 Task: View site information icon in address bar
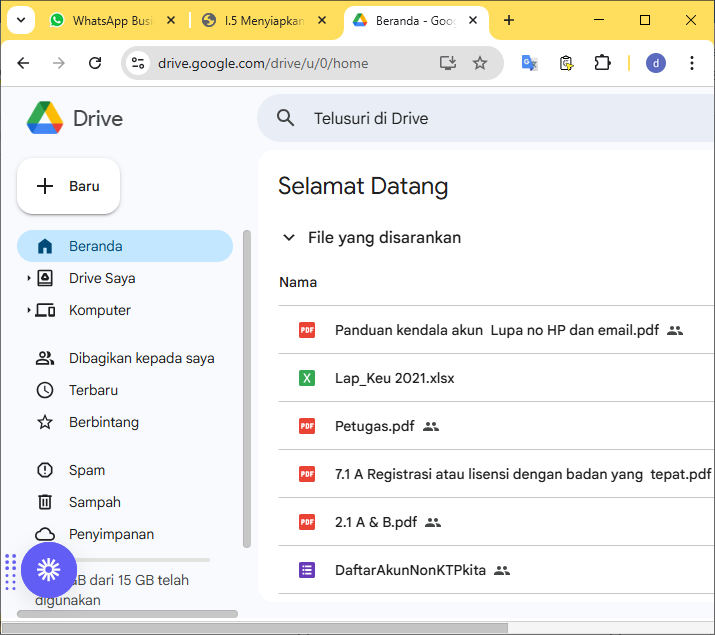click(138, 63)
